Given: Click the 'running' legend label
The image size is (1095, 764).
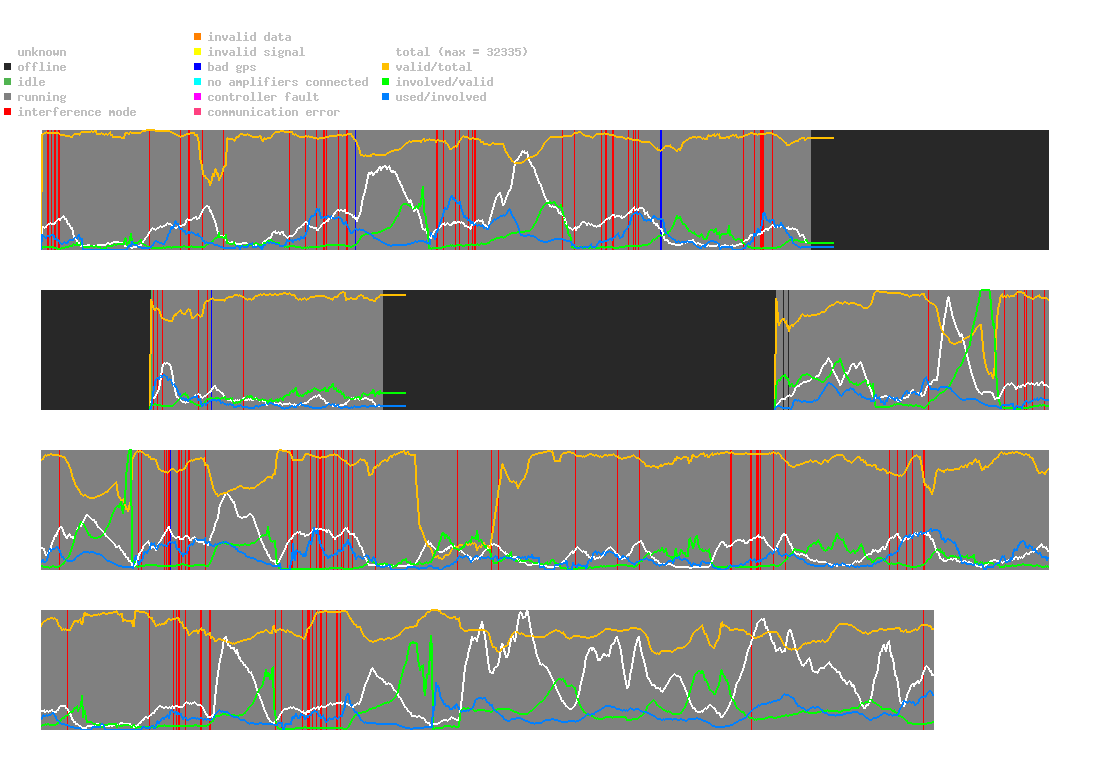Looking at the screenshot, I should [42, 97].
